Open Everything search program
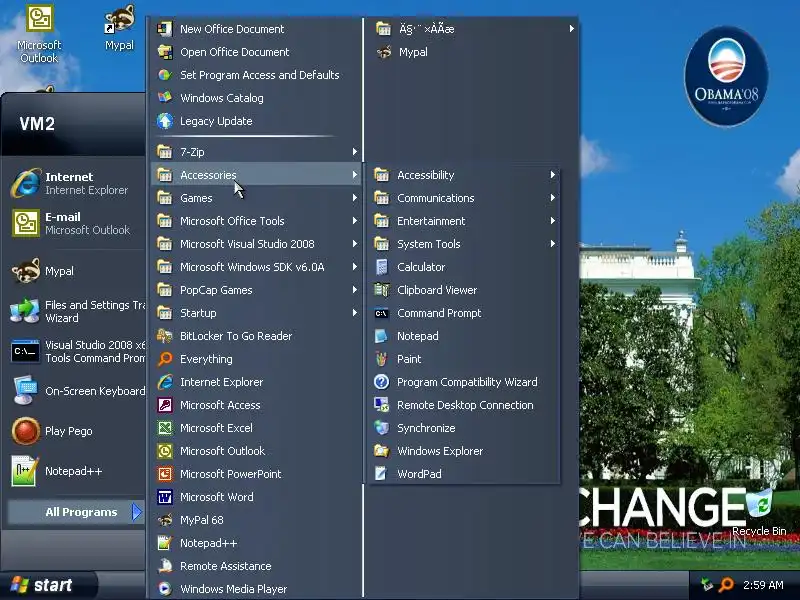800x600 pixels. (256, 359)
